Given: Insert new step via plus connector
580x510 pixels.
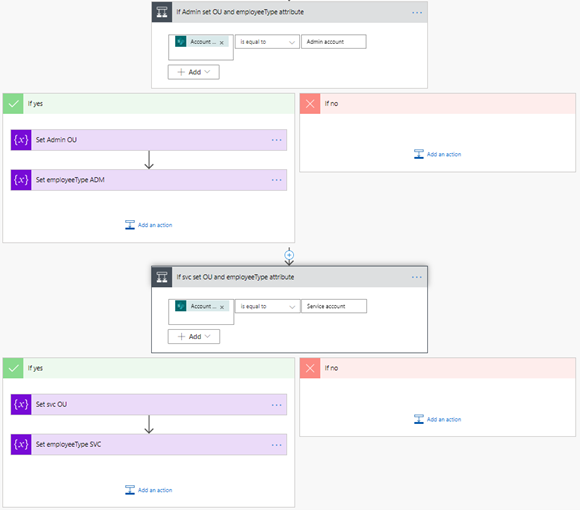Looking at the screenshot, I should coord(289,255).
